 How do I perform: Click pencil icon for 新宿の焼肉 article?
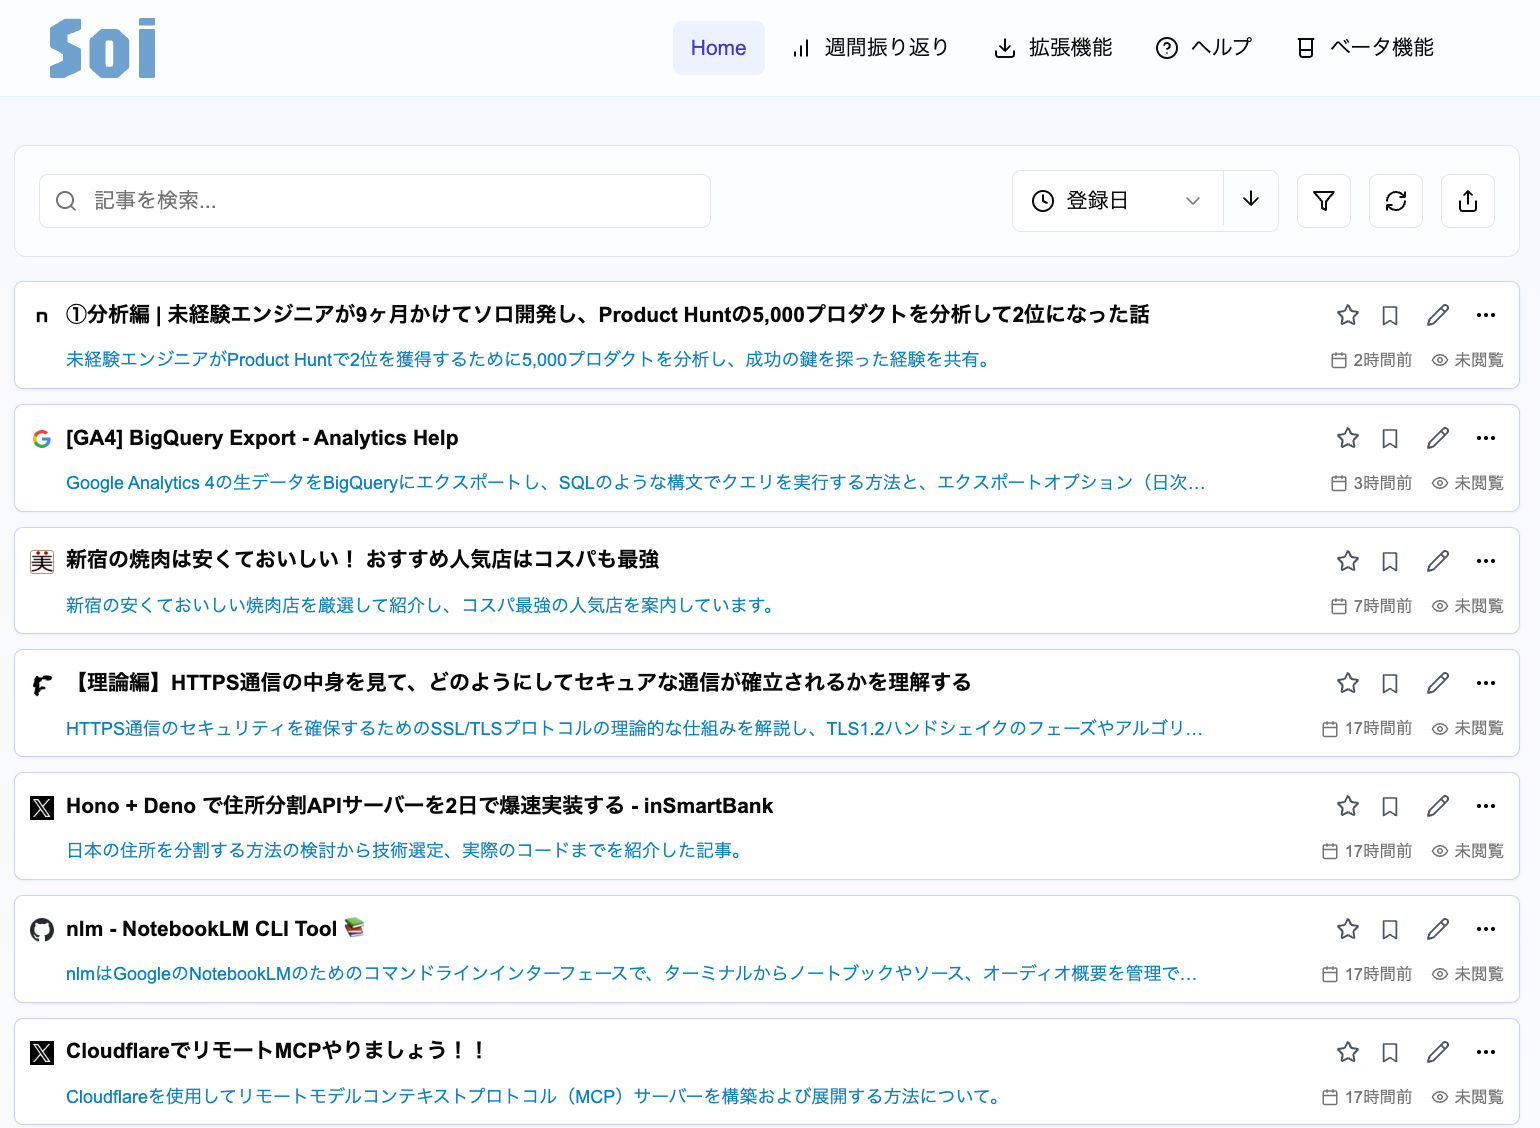[x=1437, y=561]
